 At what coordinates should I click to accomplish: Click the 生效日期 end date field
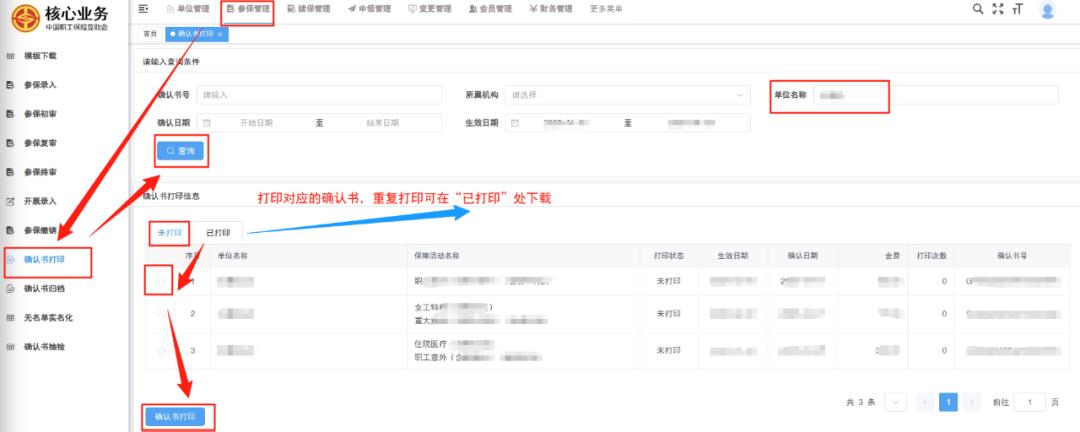pyautogui.click(x=692, y=123)
